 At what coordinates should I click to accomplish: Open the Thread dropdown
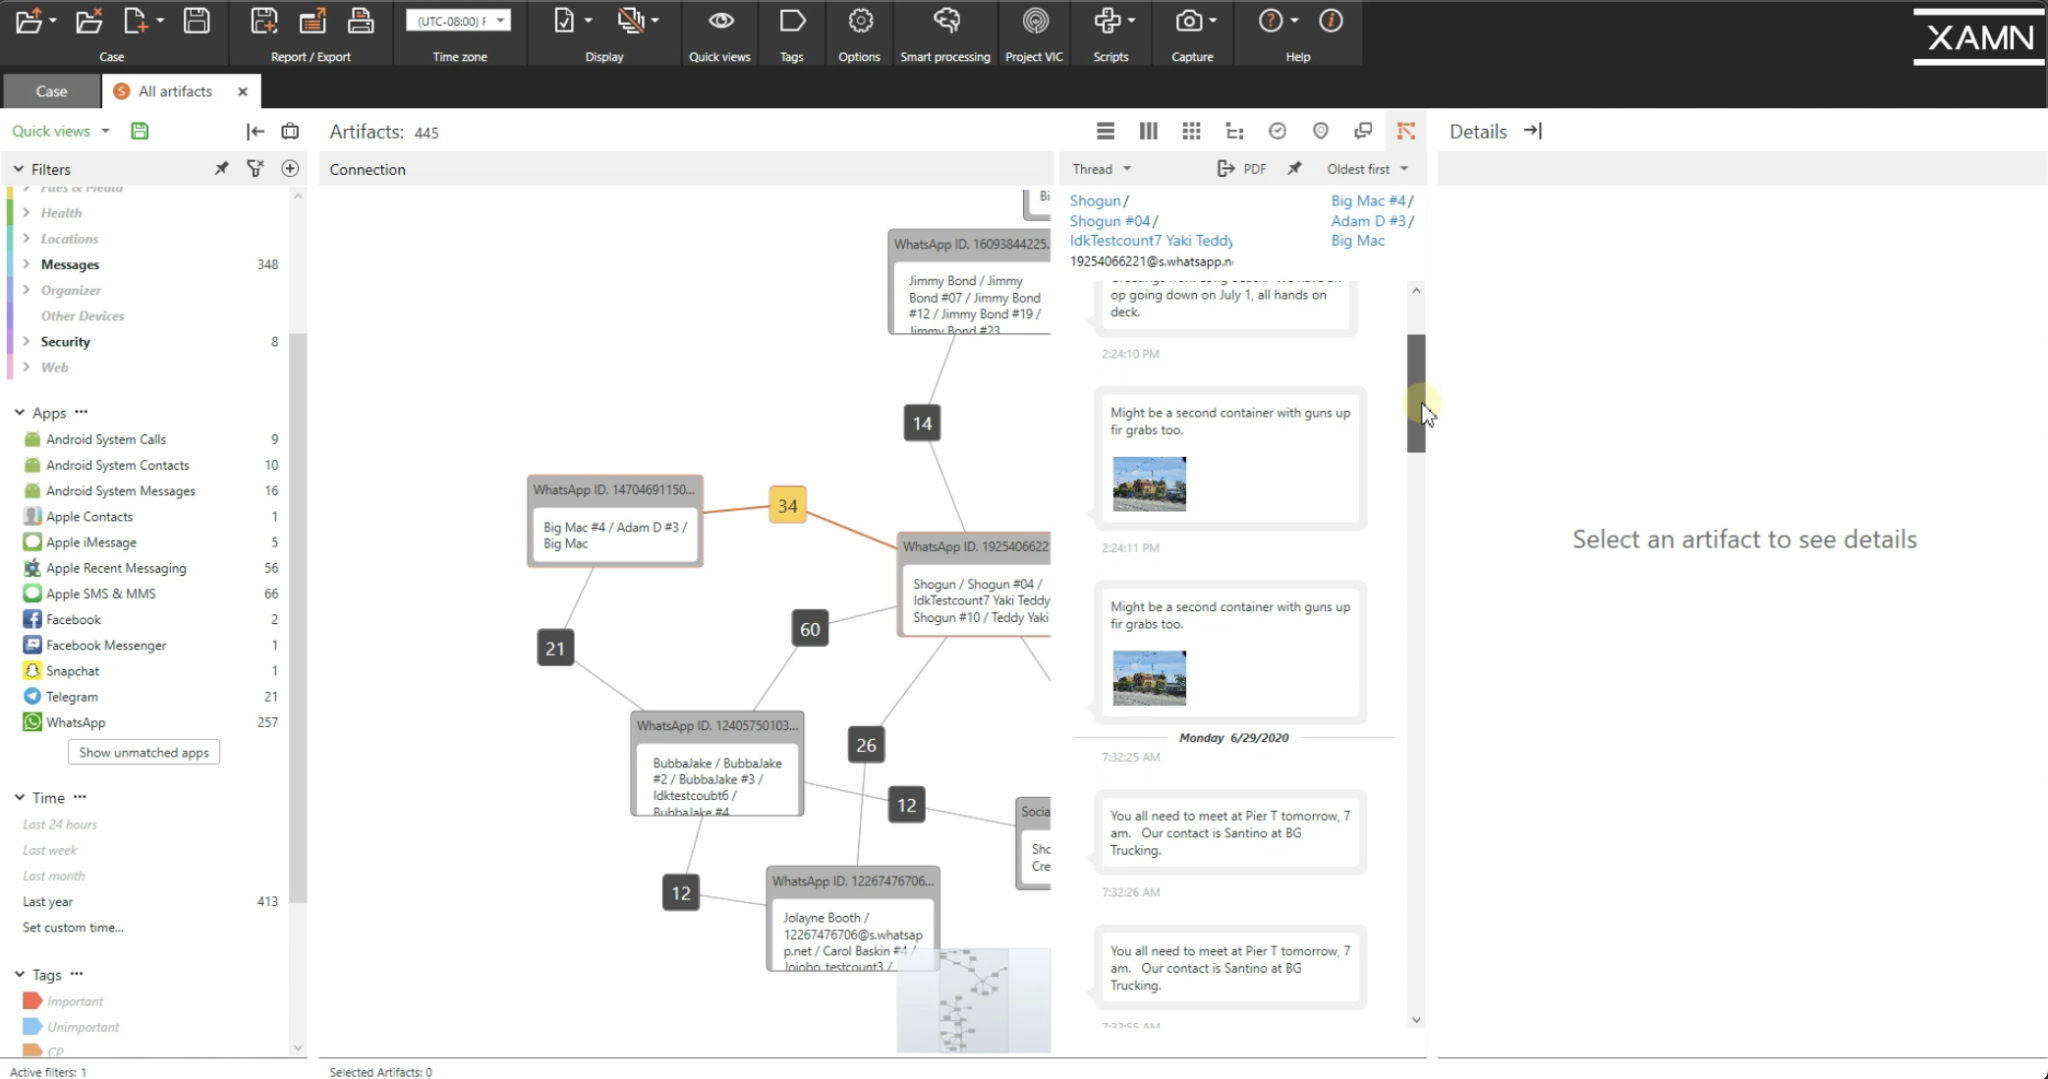click(1098, 168)
